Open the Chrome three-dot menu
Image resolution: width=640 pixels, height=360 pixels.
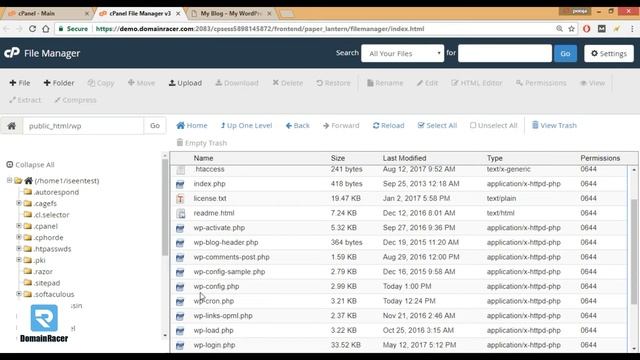(x=632, y=29)
